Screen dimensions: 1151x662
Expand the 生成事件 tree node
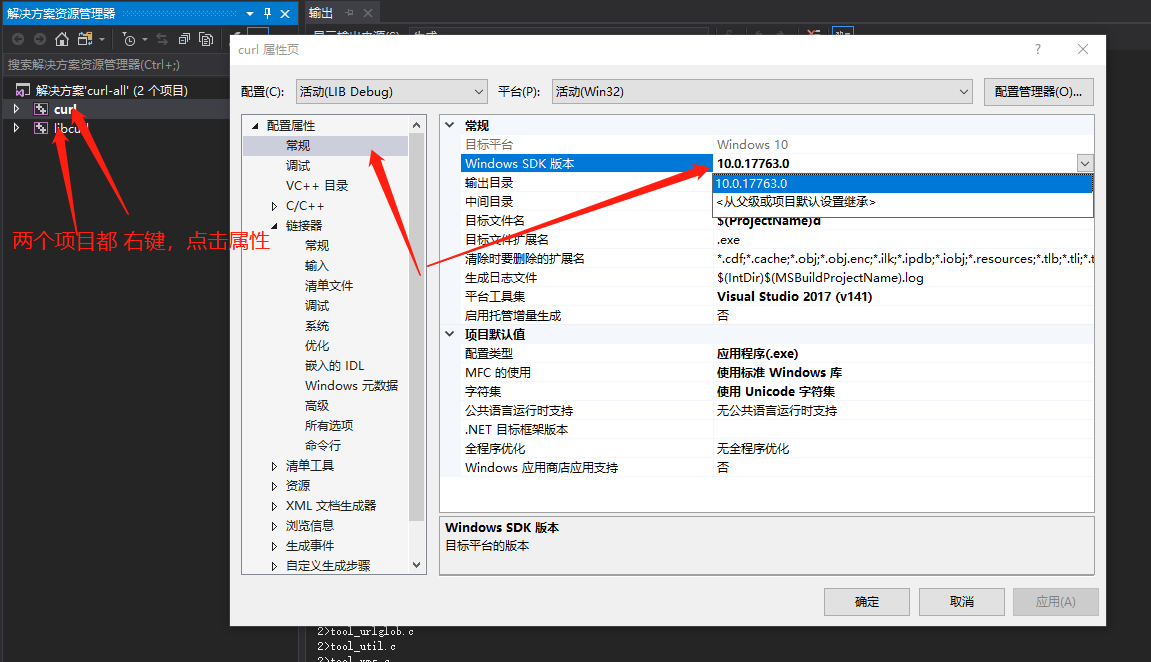[x=274, y=546]
